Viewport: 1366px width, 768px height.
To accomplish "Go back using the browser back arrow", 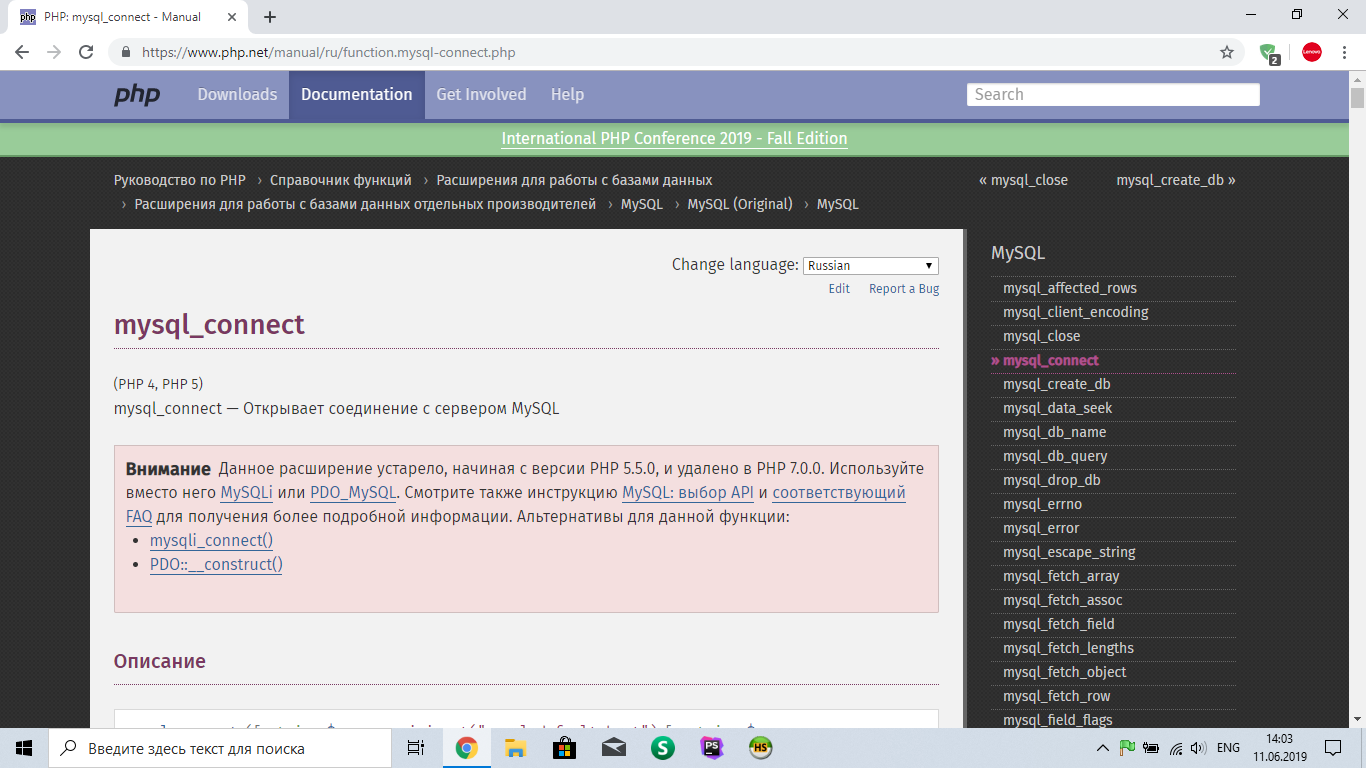I will click(x=22, y=52).
